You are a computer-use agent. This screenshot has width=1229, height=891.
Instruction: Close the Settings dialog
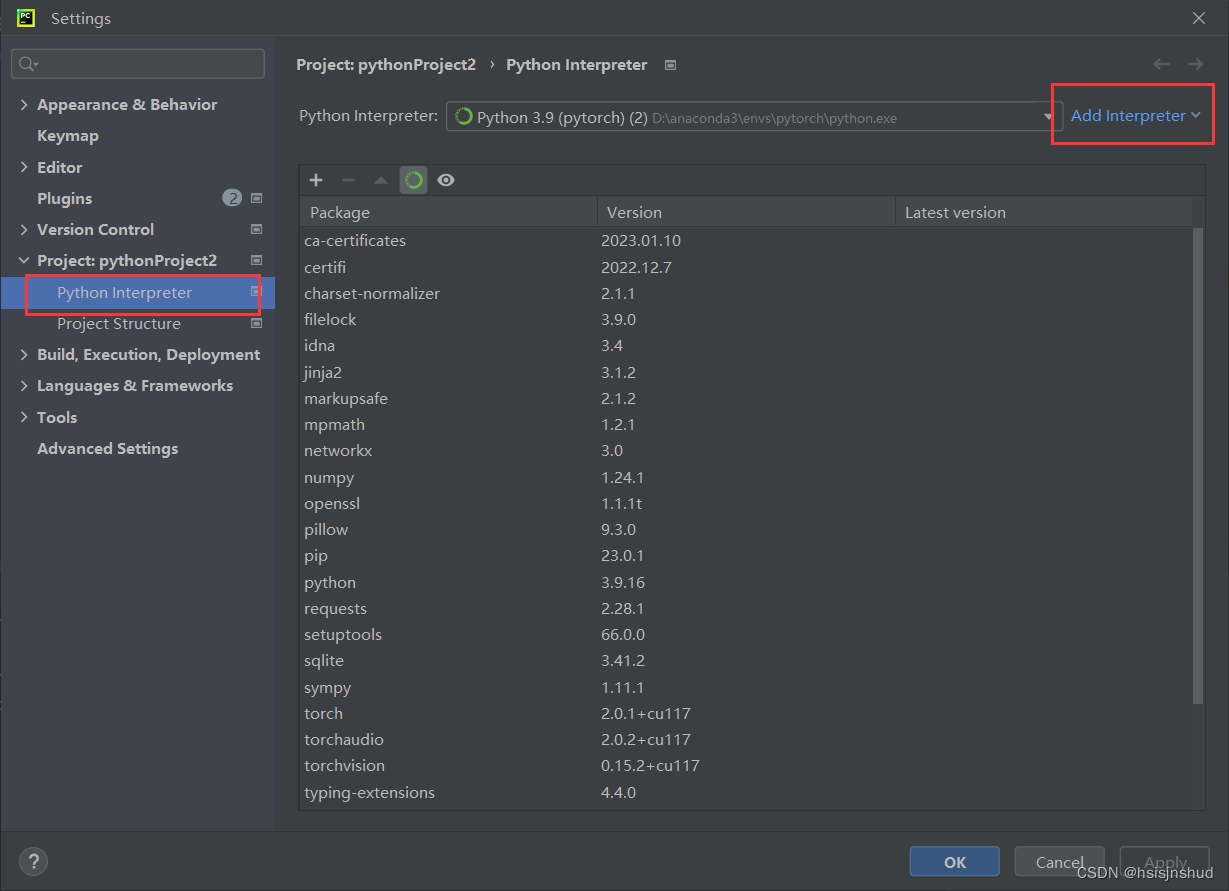point(1199,18)
